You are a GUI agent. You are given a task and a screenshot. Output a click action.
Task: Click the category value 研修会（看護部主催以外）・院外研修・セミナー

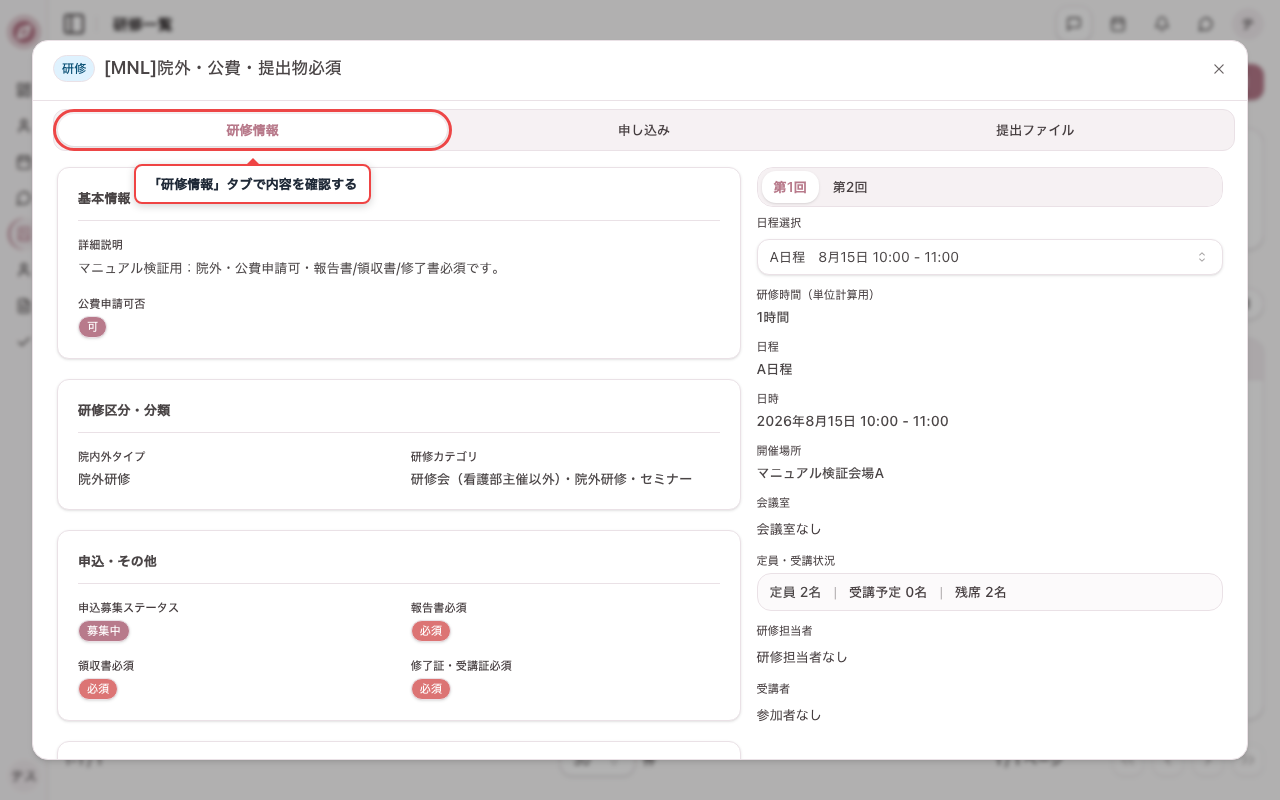pyautogui.click(x=551, y=479)
